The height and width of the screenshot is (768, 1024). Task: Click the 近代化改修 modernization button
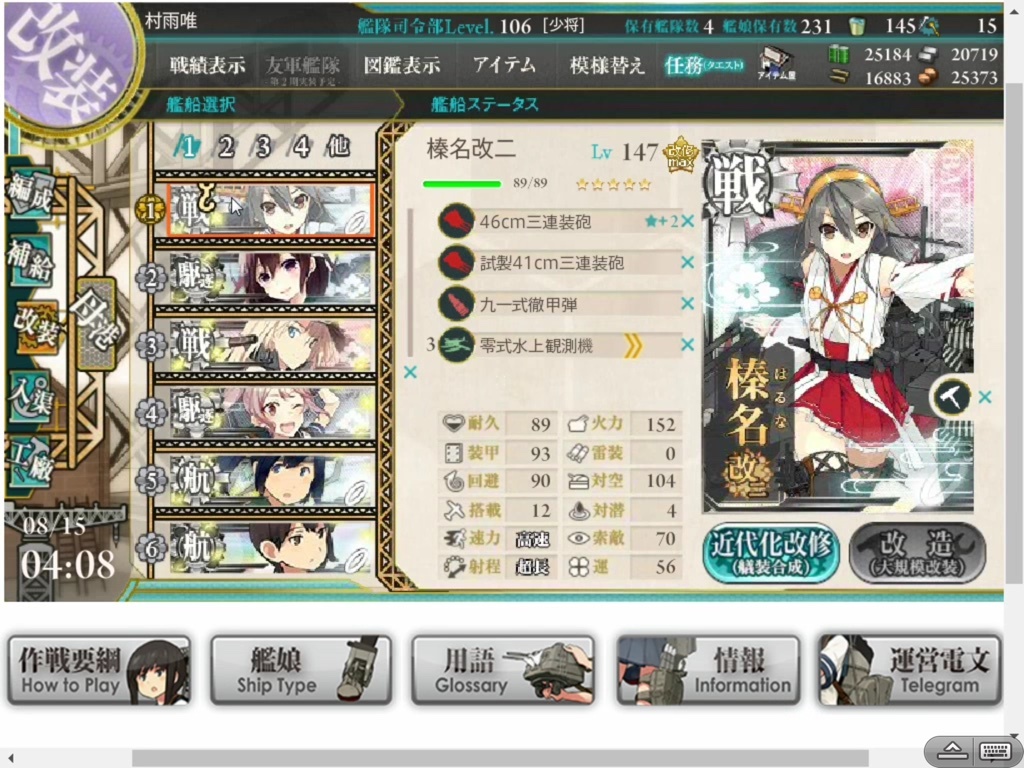771,552
